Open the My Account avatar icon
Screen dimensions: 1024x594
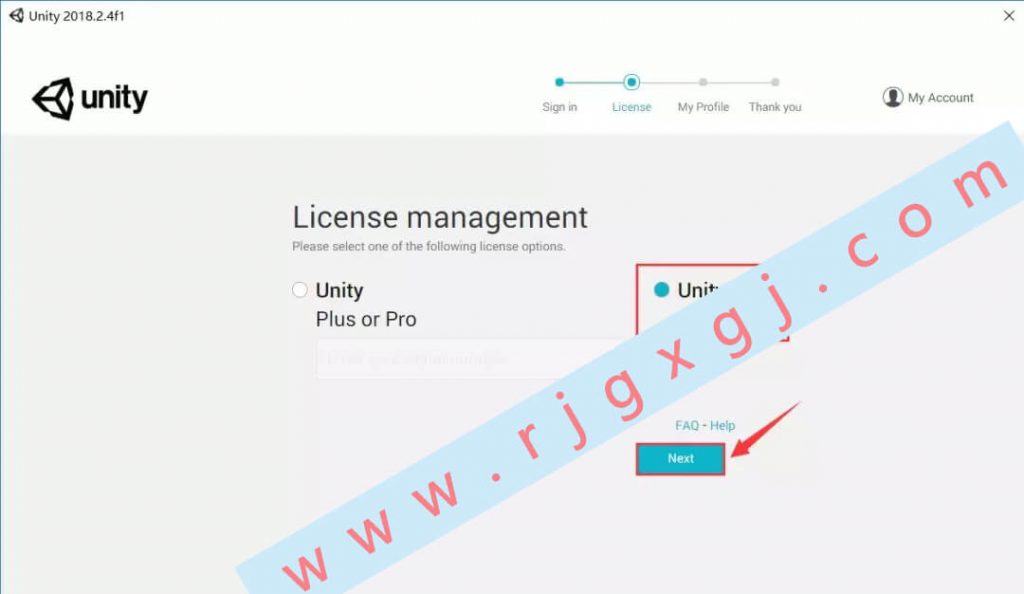[x=892, y=97]
